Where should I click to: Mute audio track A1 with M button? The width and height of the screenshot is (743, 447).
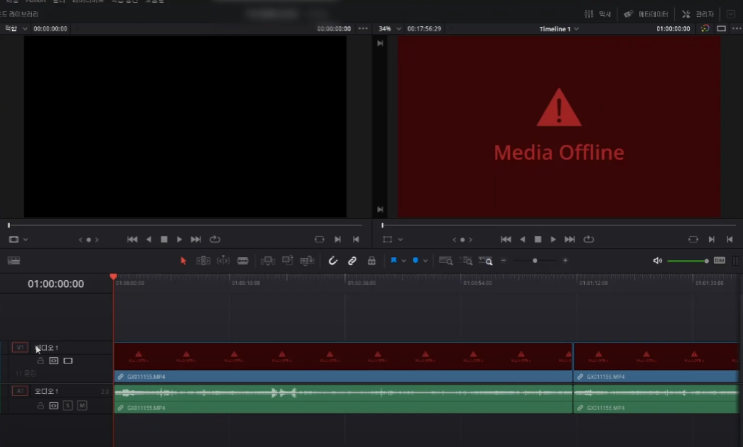pos(82,405)
